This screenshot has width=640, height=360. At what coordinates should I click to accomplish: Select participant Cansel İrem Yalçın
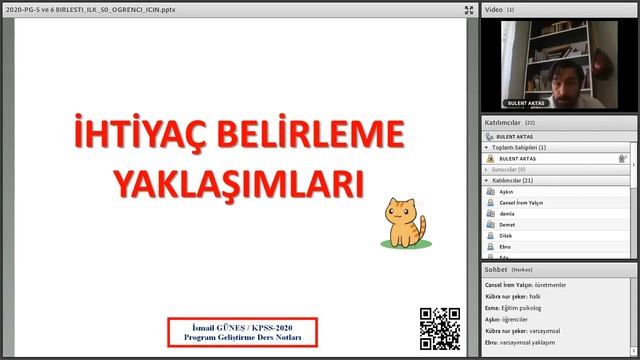(x=556, y=202)
